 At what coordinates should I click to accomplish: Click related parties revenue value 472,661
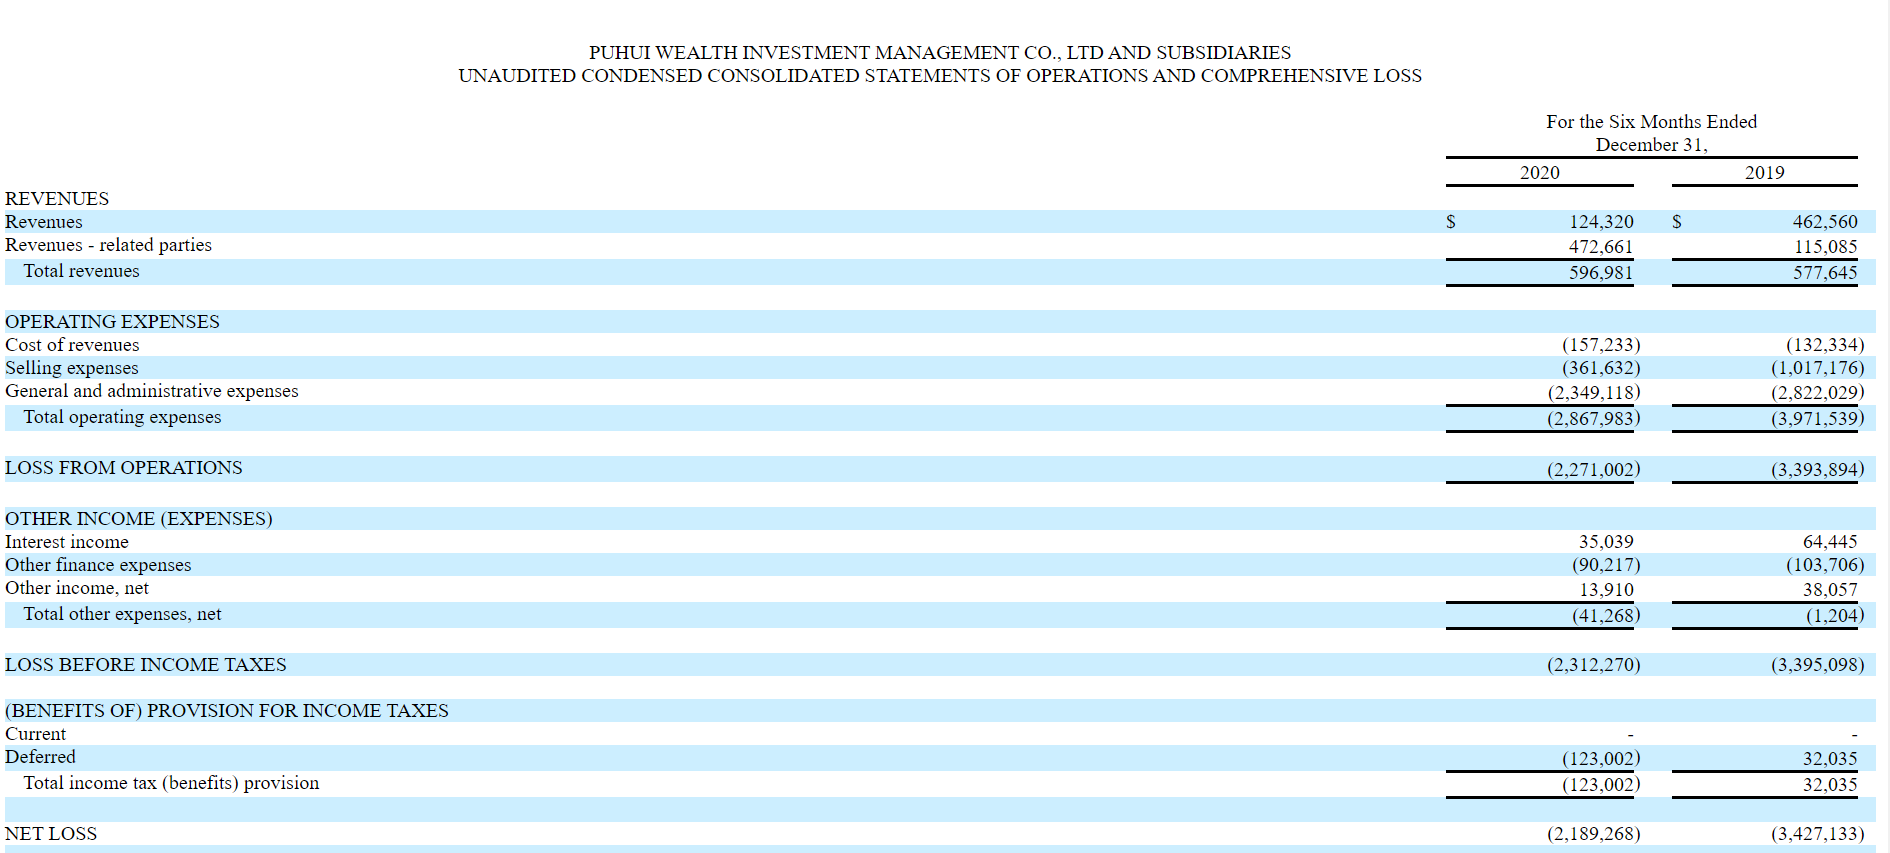1601,247
